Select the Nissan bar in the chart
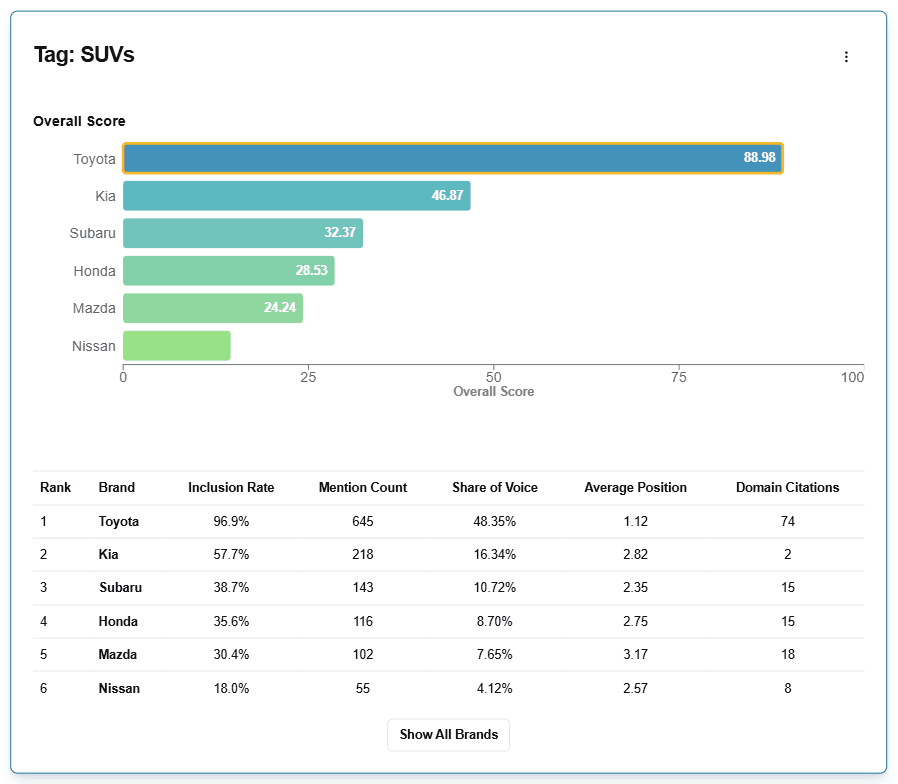 coord(175,345)
